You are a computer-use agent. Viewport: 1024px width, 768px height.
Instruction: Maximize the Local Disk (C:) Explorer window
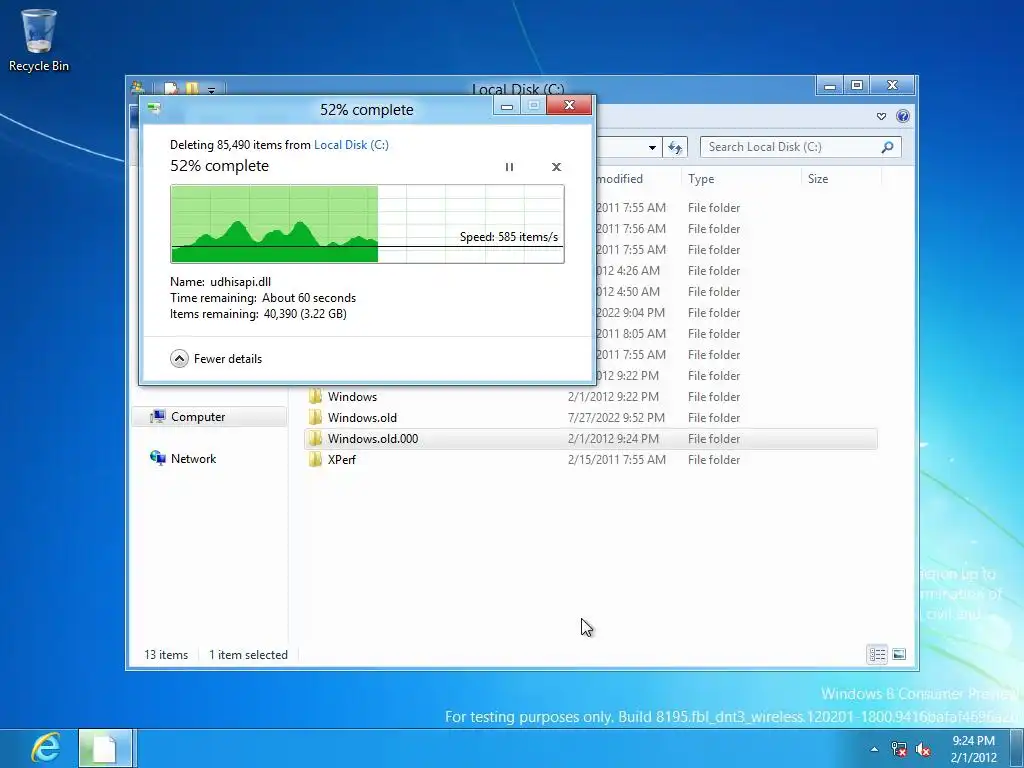857,86
